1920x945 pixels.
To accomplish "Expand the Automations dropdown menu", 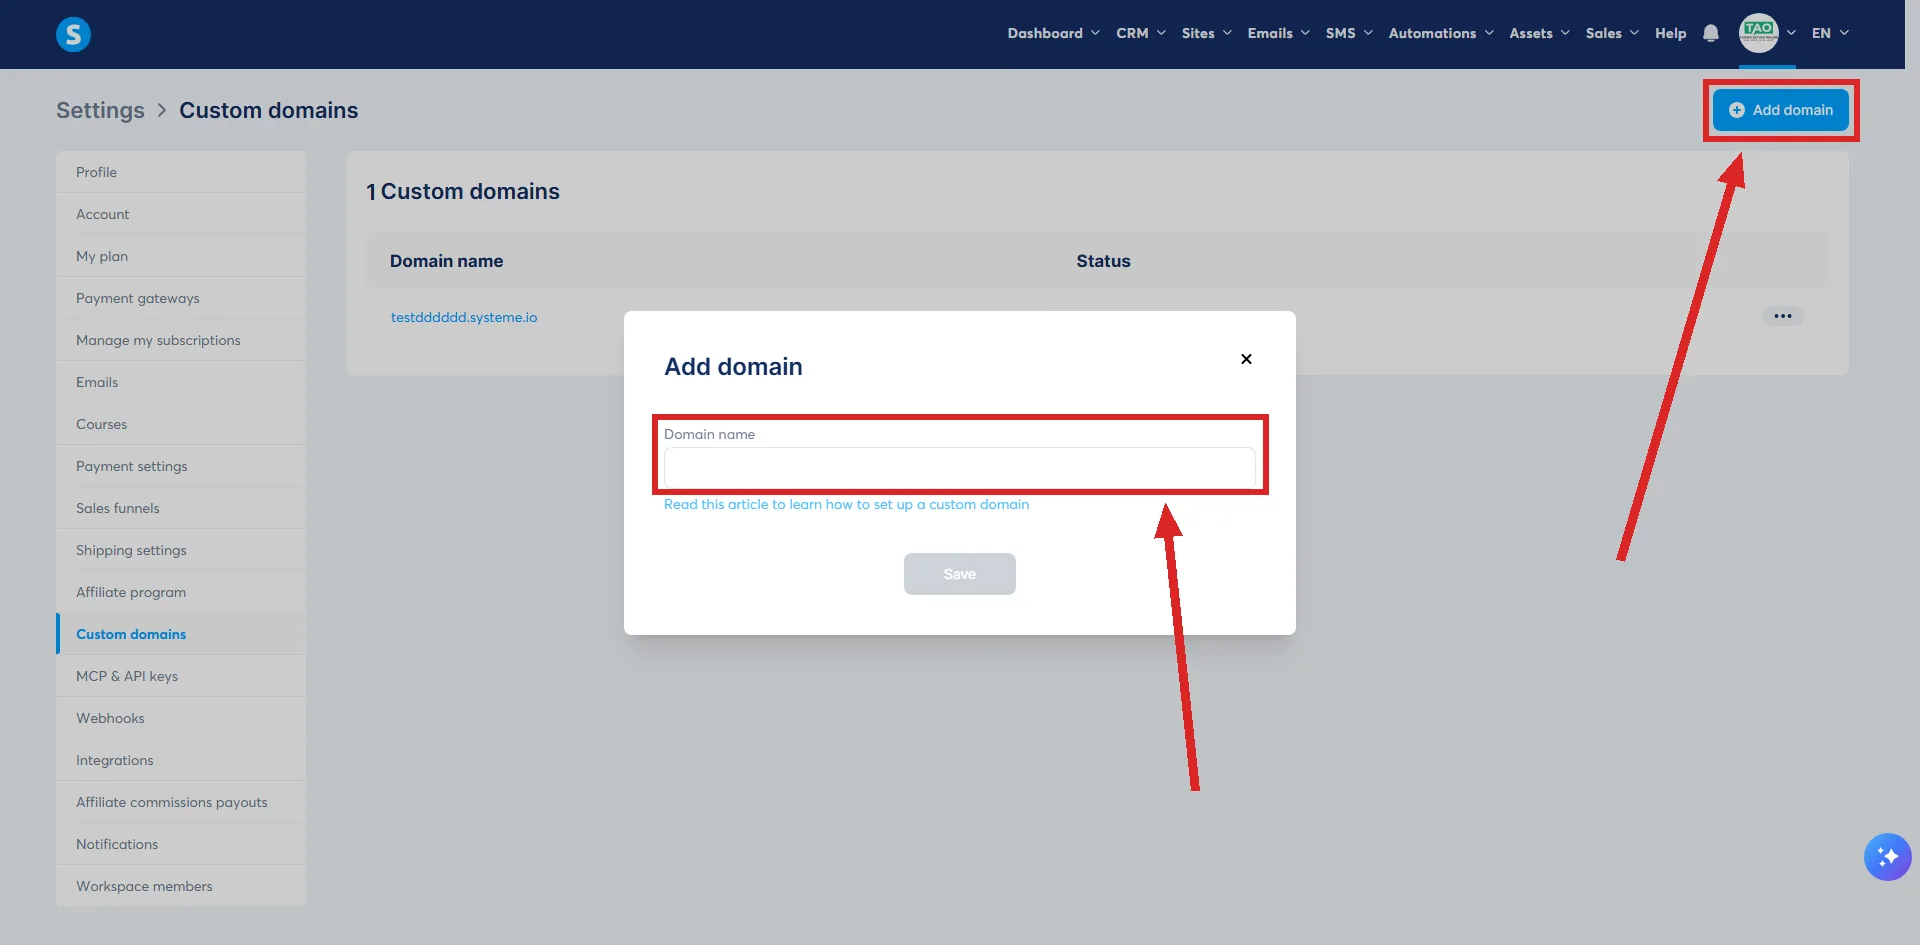I will click(x=1441, y=33).
